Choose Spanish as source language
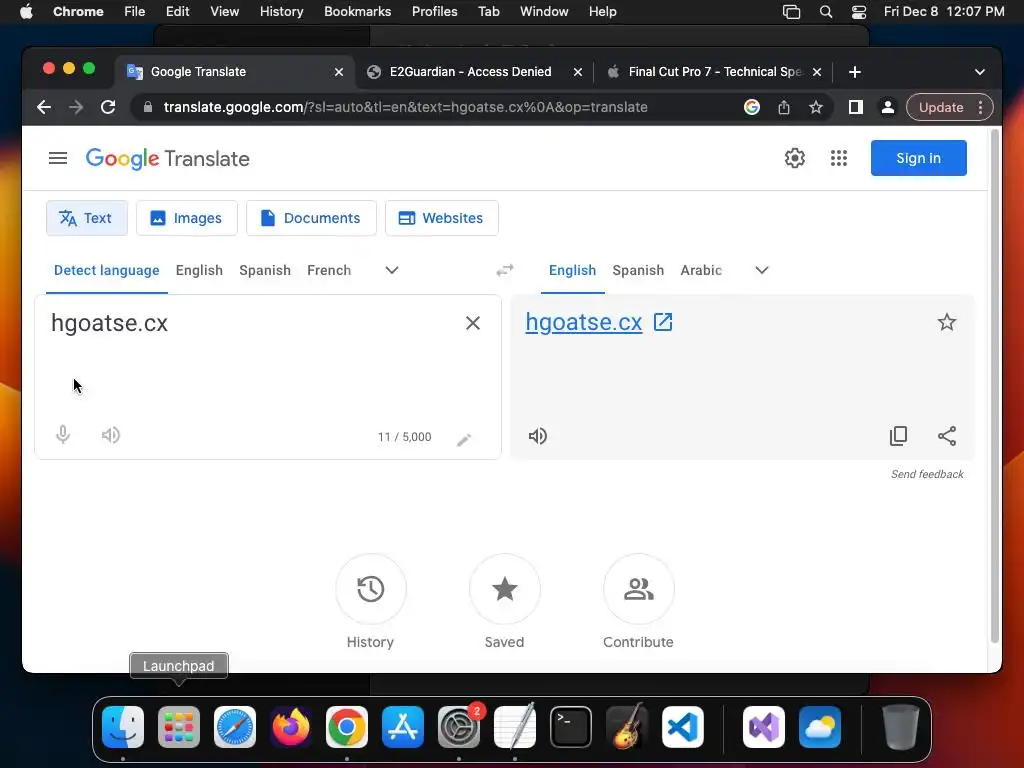 tap(264, 270)
